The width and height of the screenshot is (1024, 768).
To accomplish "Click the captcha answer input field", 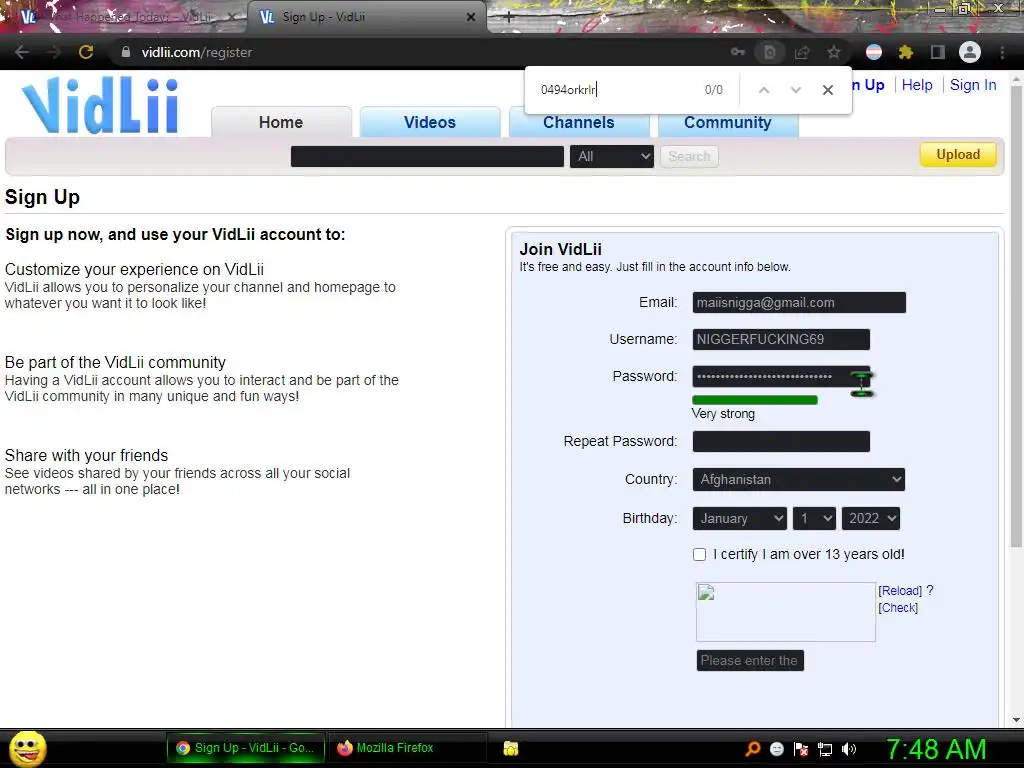I will point(750,661).
